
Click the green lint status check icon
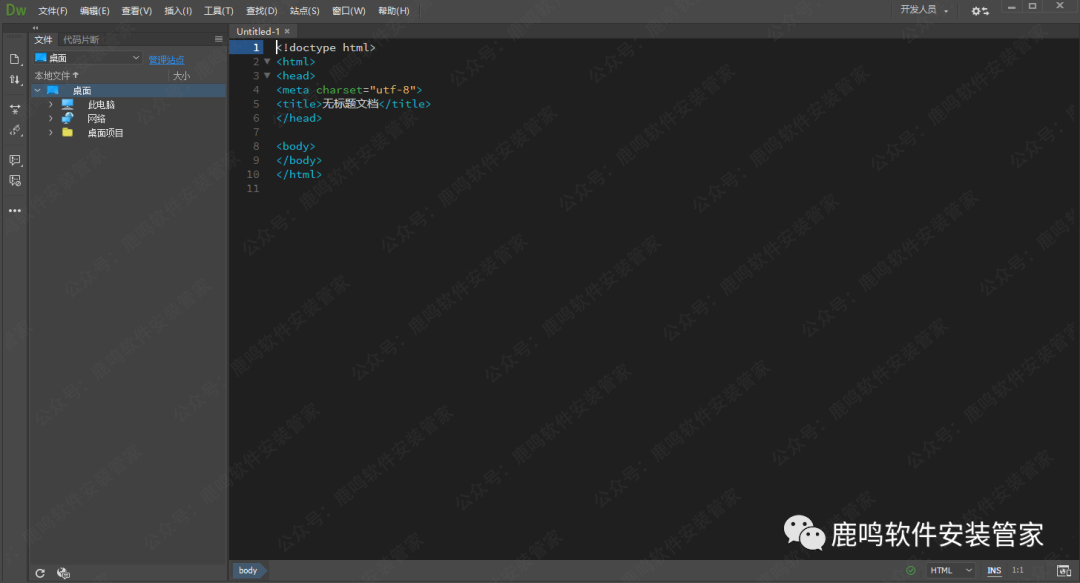click(910, 571)
